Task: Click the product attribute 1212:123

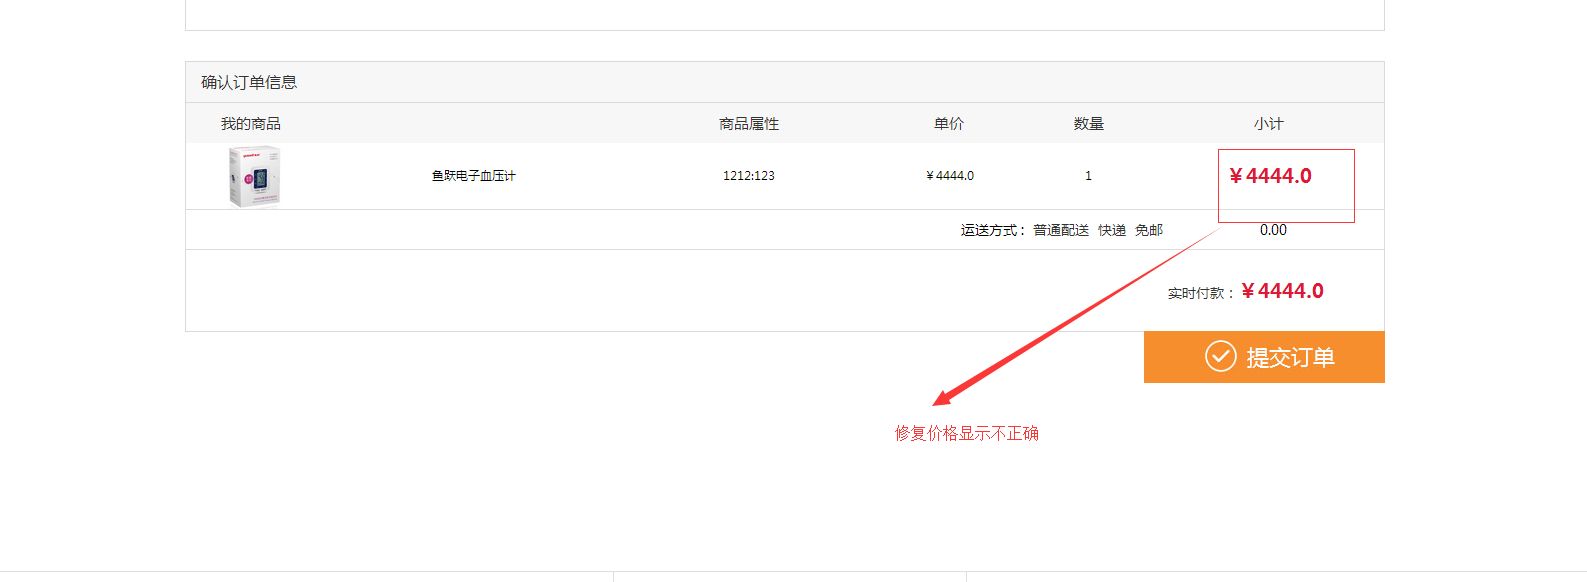Action: pyautogui.click(x=748, y=176)
